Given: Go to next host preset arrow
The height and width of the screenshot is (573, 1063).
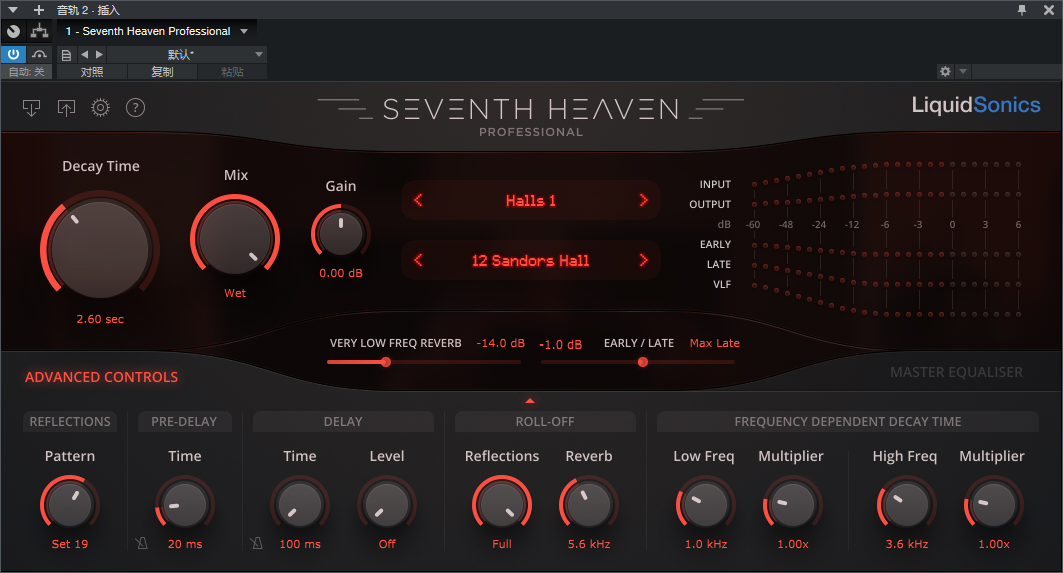Looking at the screenshot, I should point(99,54).
